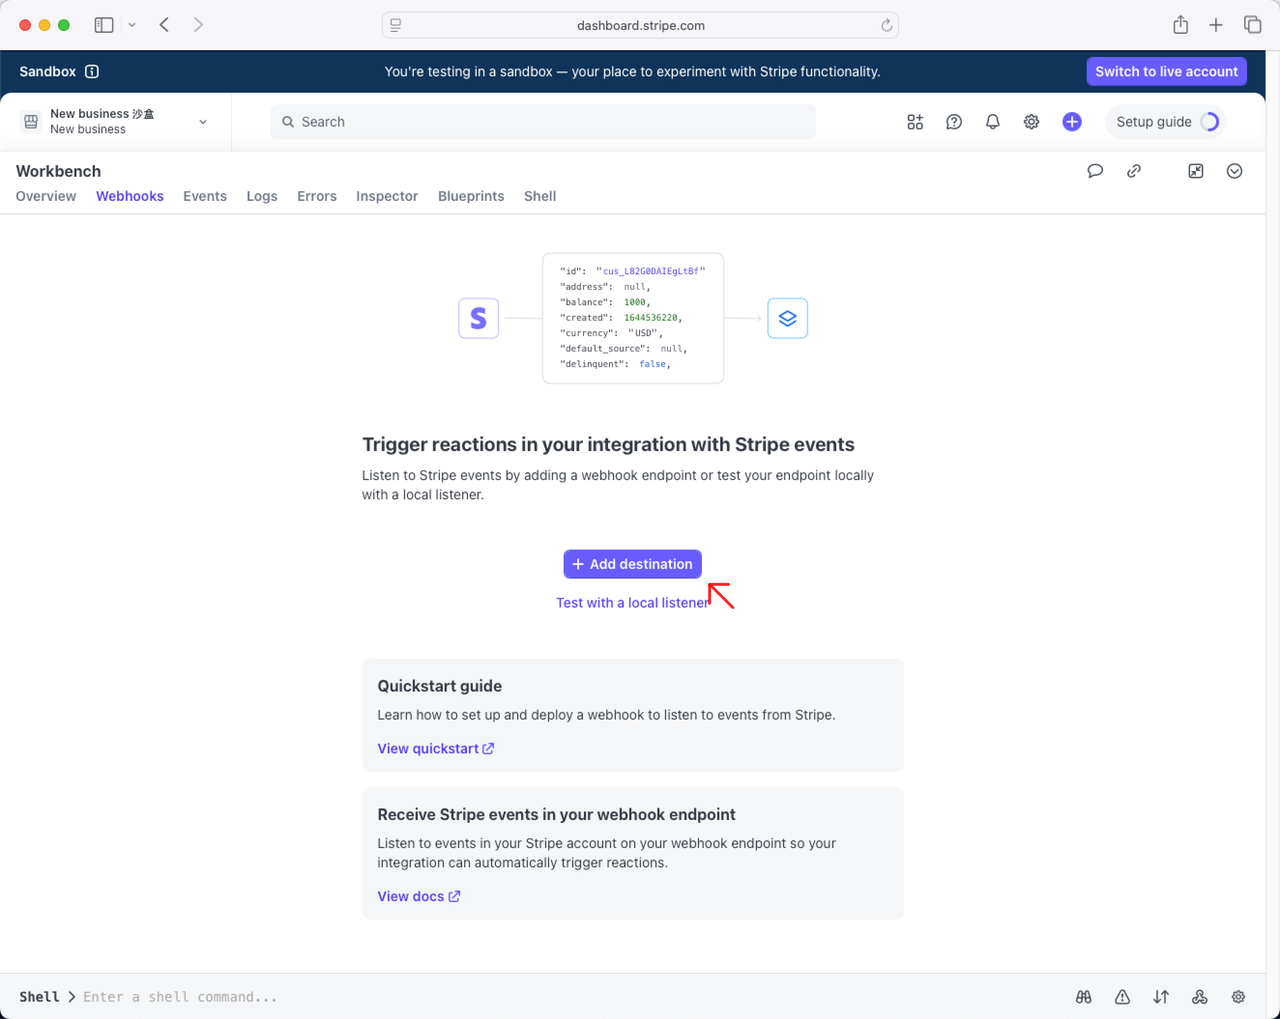Screen dimensions: 1280x1019
Task: Open the Shell settings gear in bottom bar
Action: pos(1238,997)
